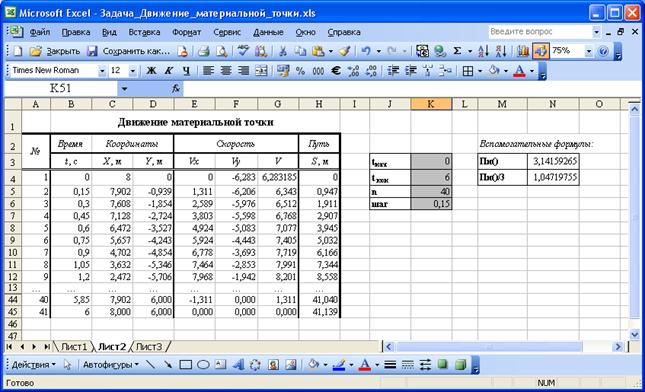The width and height of the screenshot is (645, 392).
Task: Open the Borders dropdown arrow
Action: (480, 71)
